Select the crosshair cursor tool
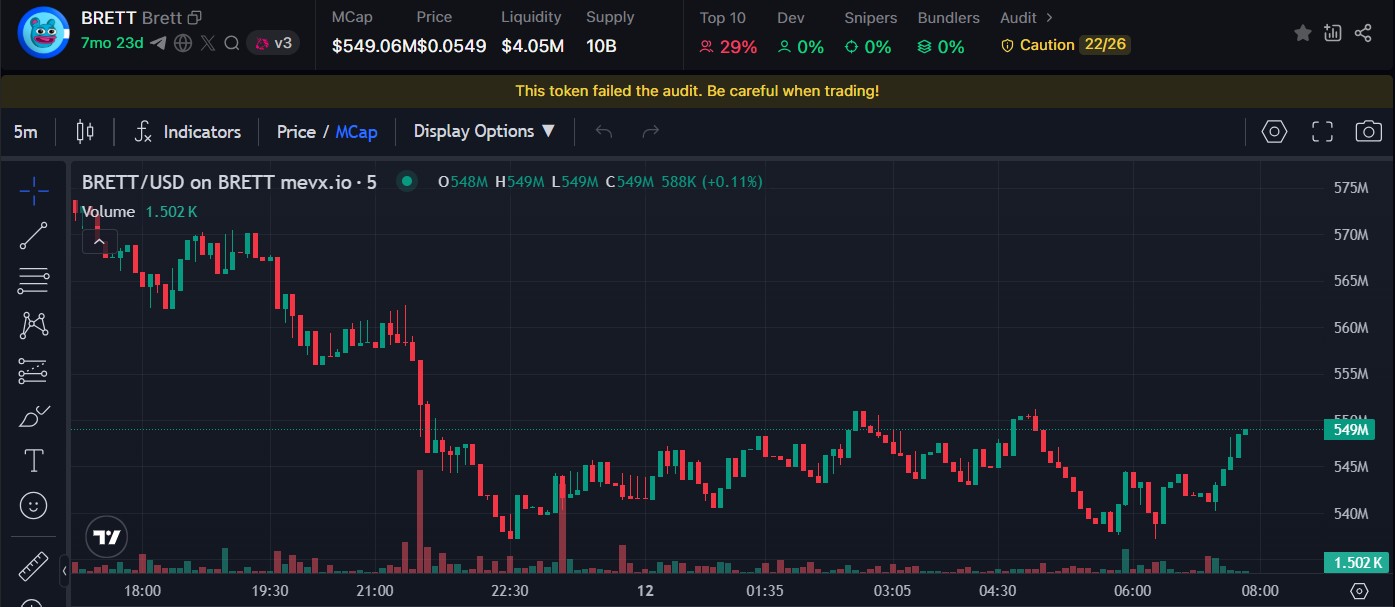The image size is (1395, 607). click(x=33, y=190)
